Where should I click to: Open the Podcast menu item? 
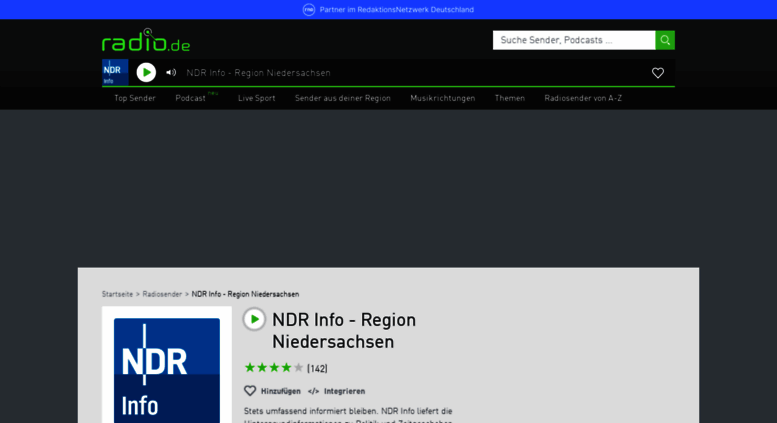pyautogui.click(x=191, y=98)
